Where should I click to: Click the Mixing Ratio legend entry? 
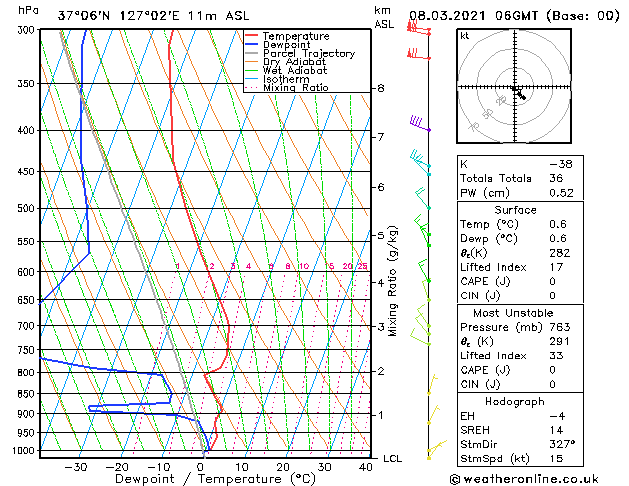pos(296,87)
